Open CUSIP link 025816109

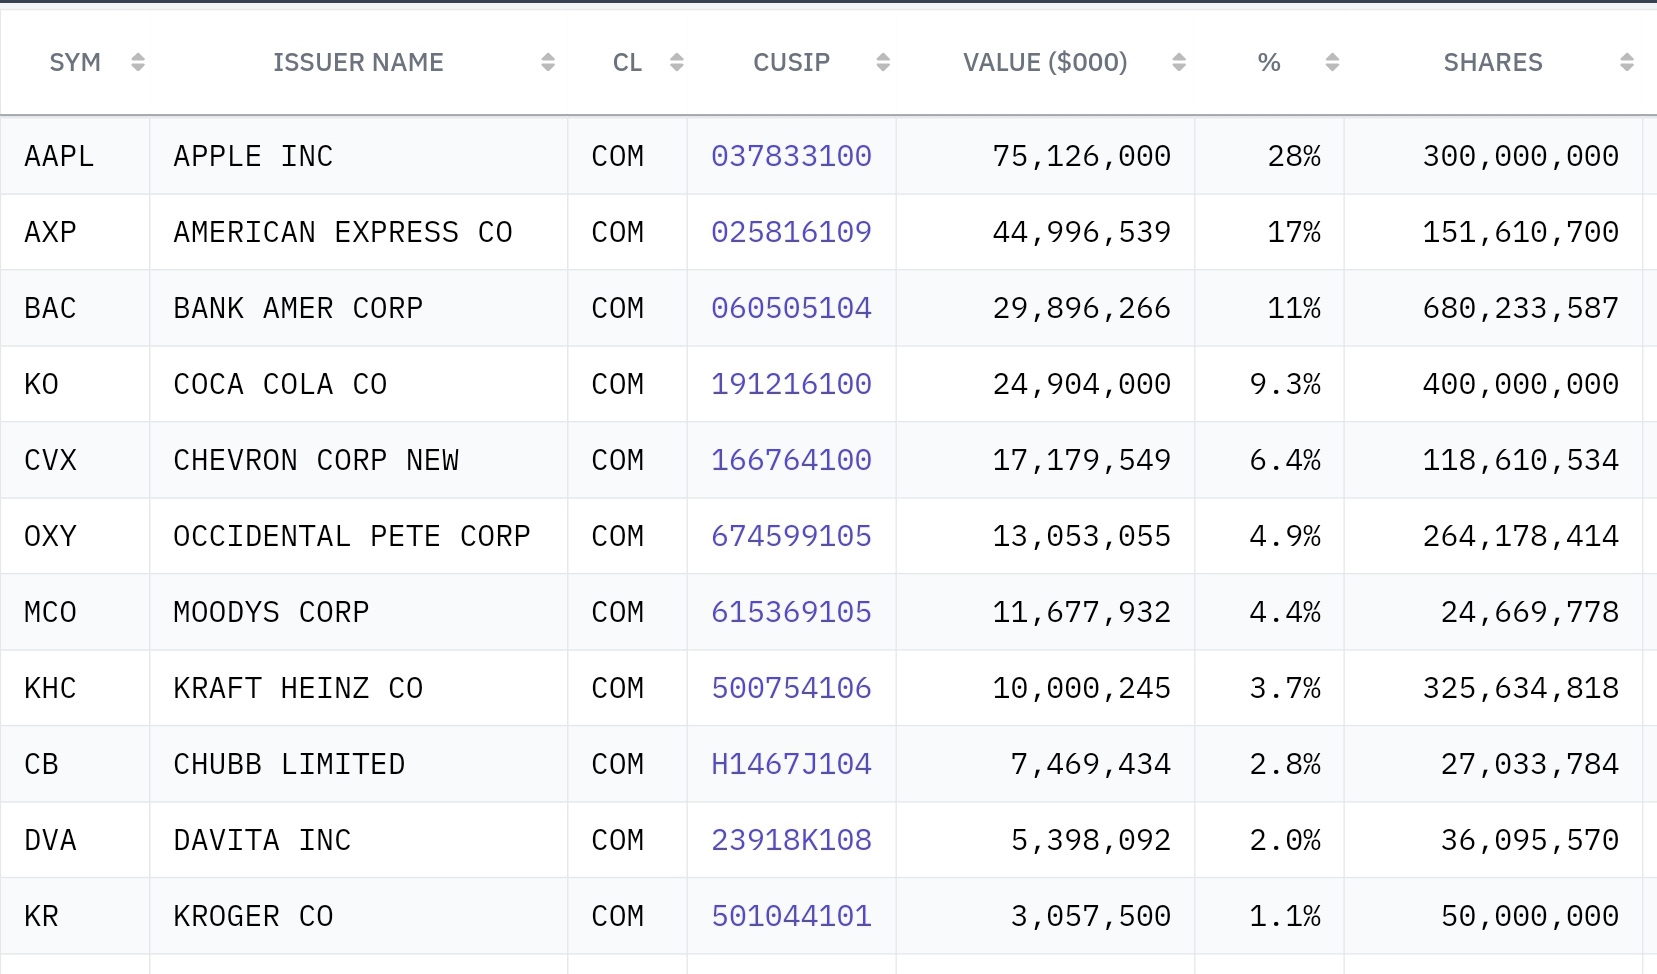pos(791,232)
